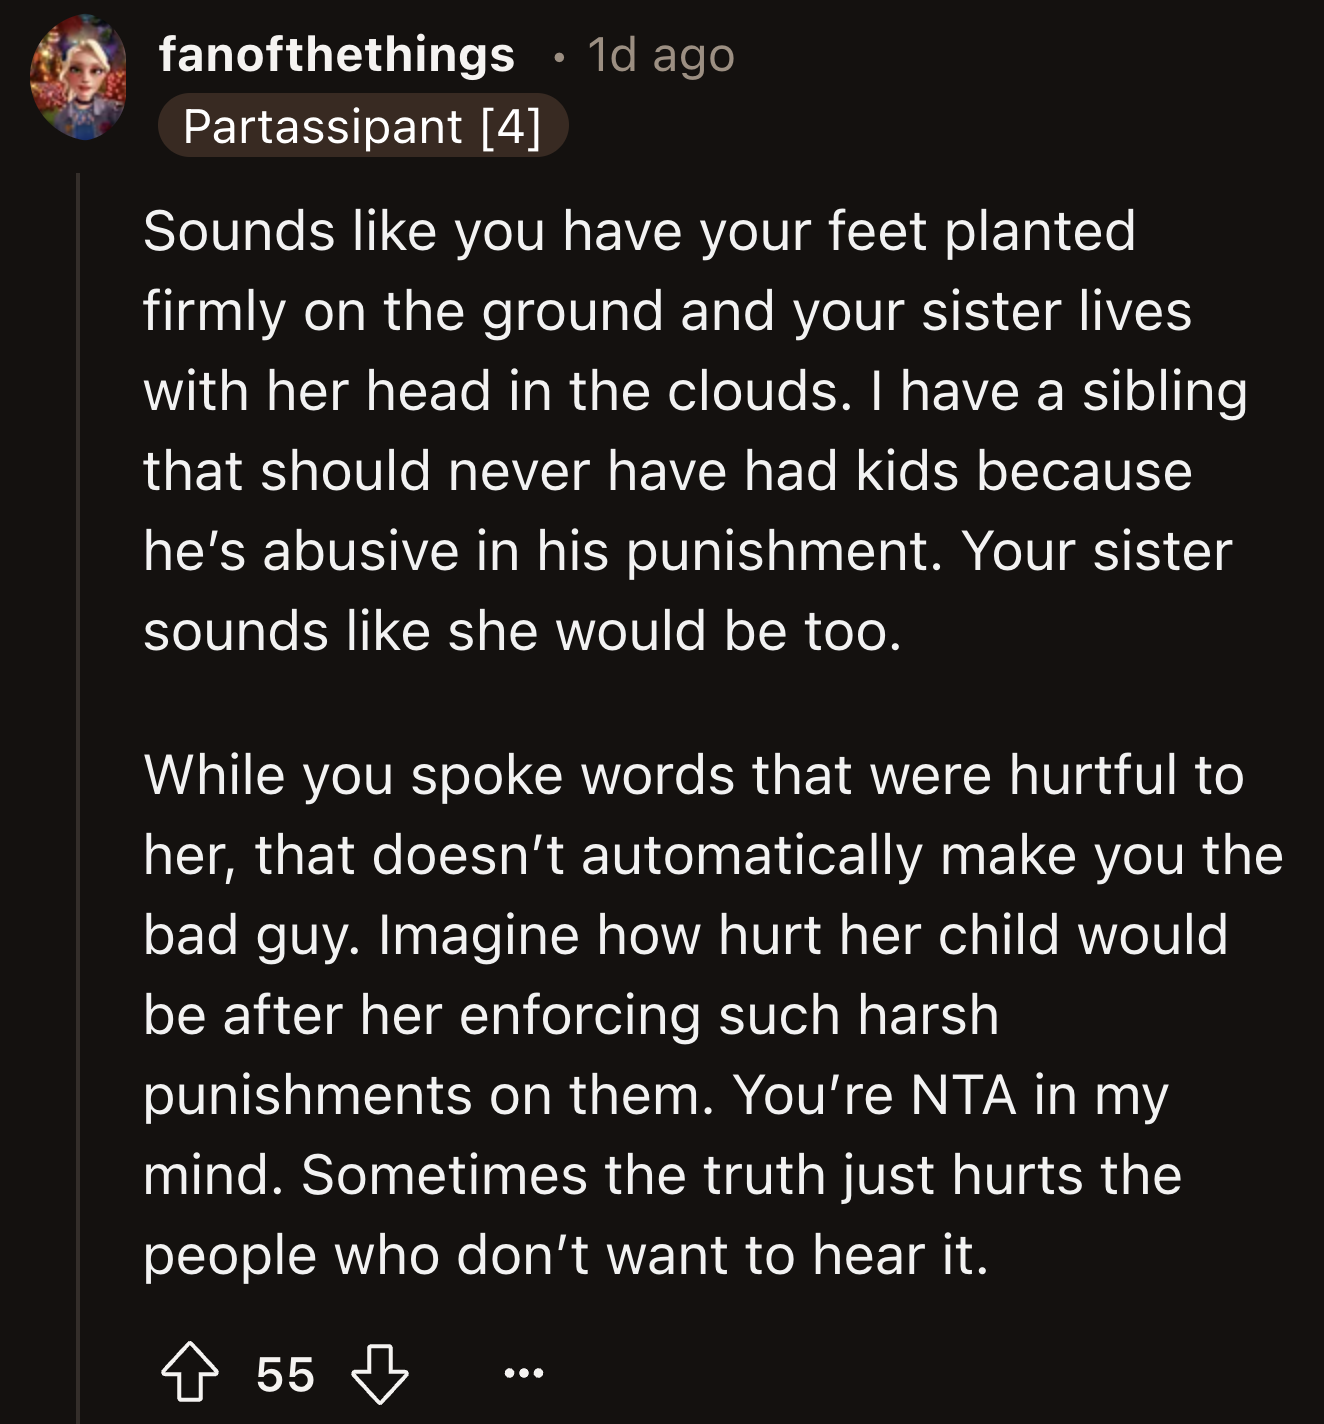The image size is (1324, 1424).
Task: Downvote the comment by fanofthethings
Action: [x=380, y=1374]
